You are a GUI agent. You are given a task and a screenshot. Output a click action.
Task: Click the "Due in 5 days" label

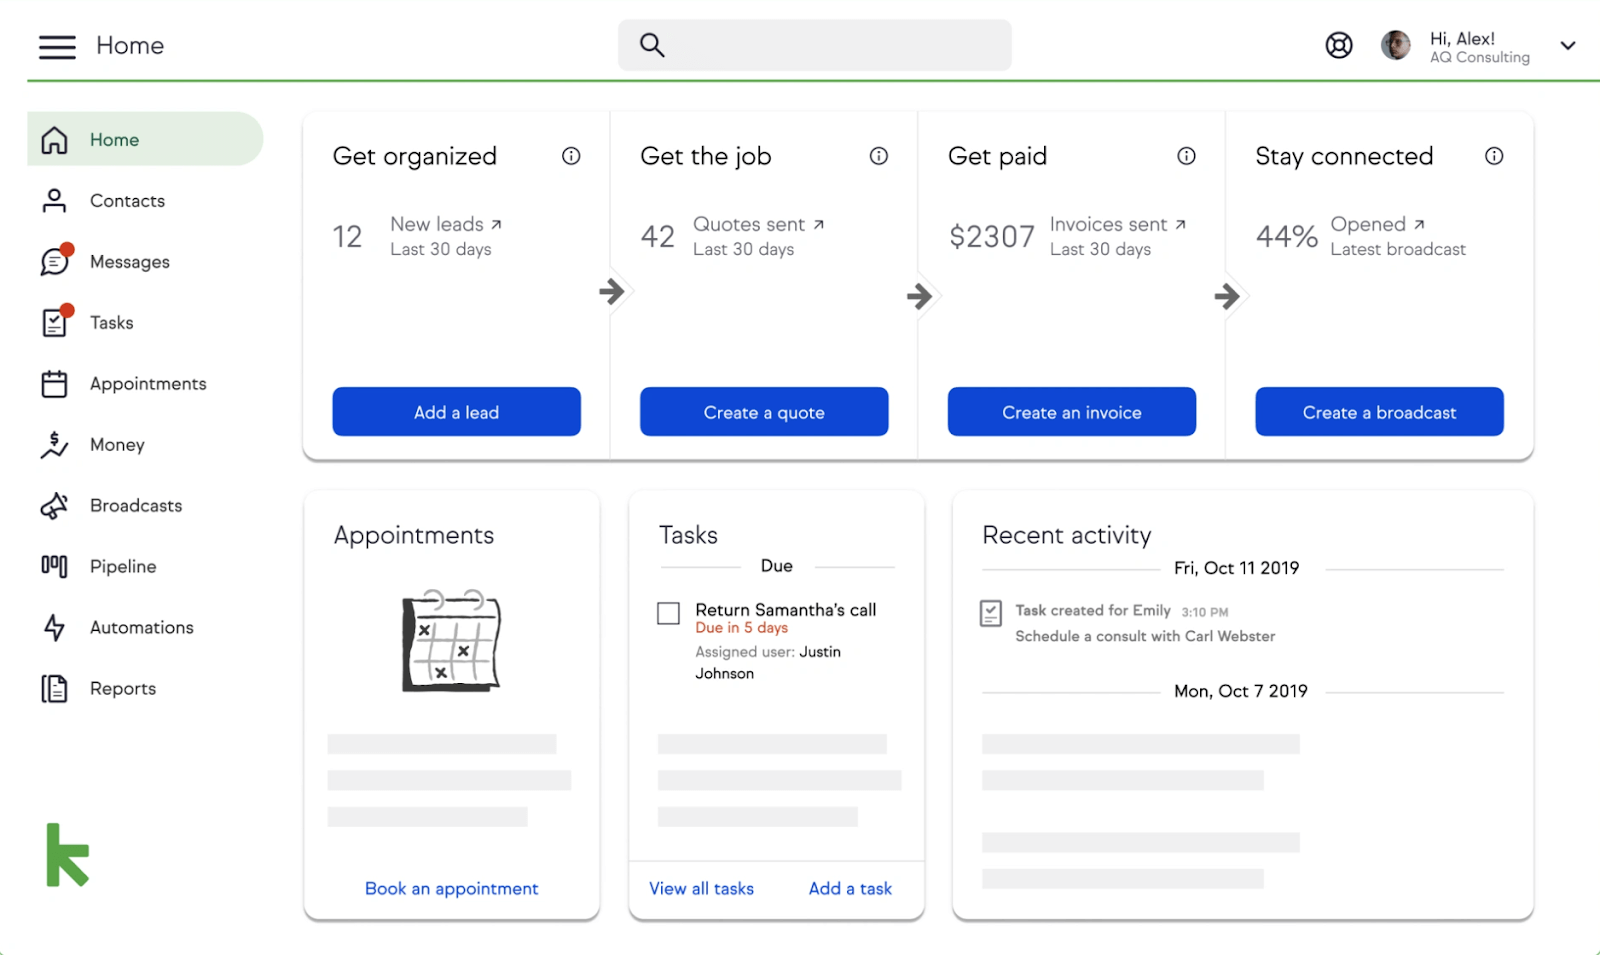coord(742,628)
